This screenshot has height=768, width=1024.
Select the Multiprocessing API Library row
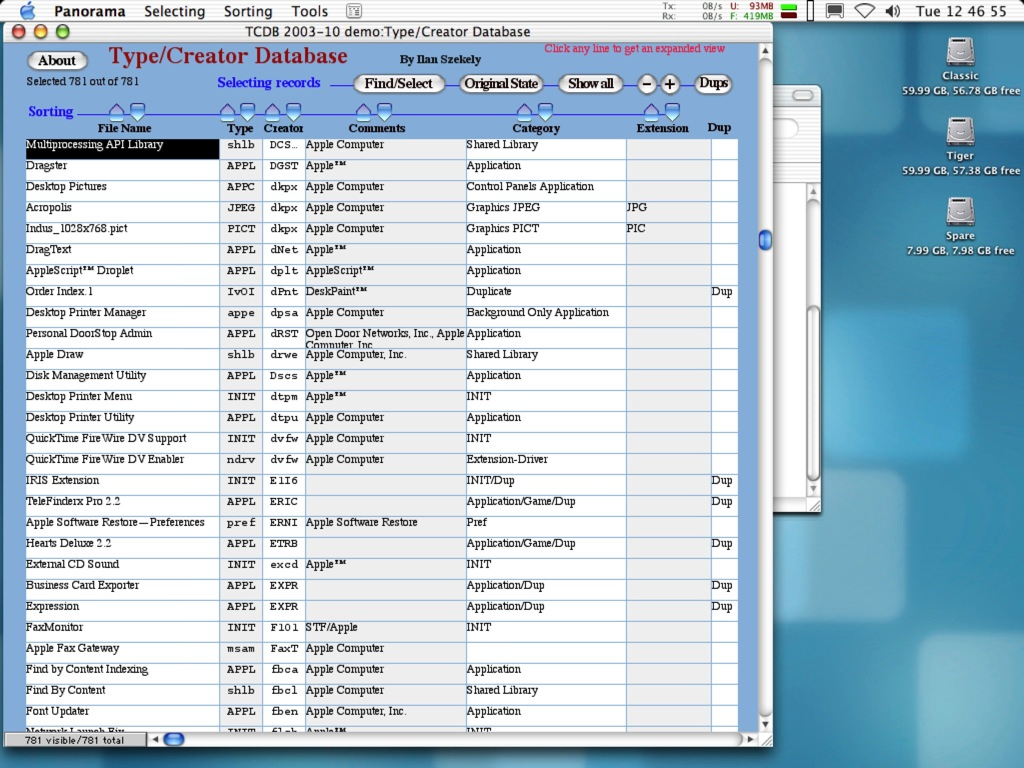[381, 148]
